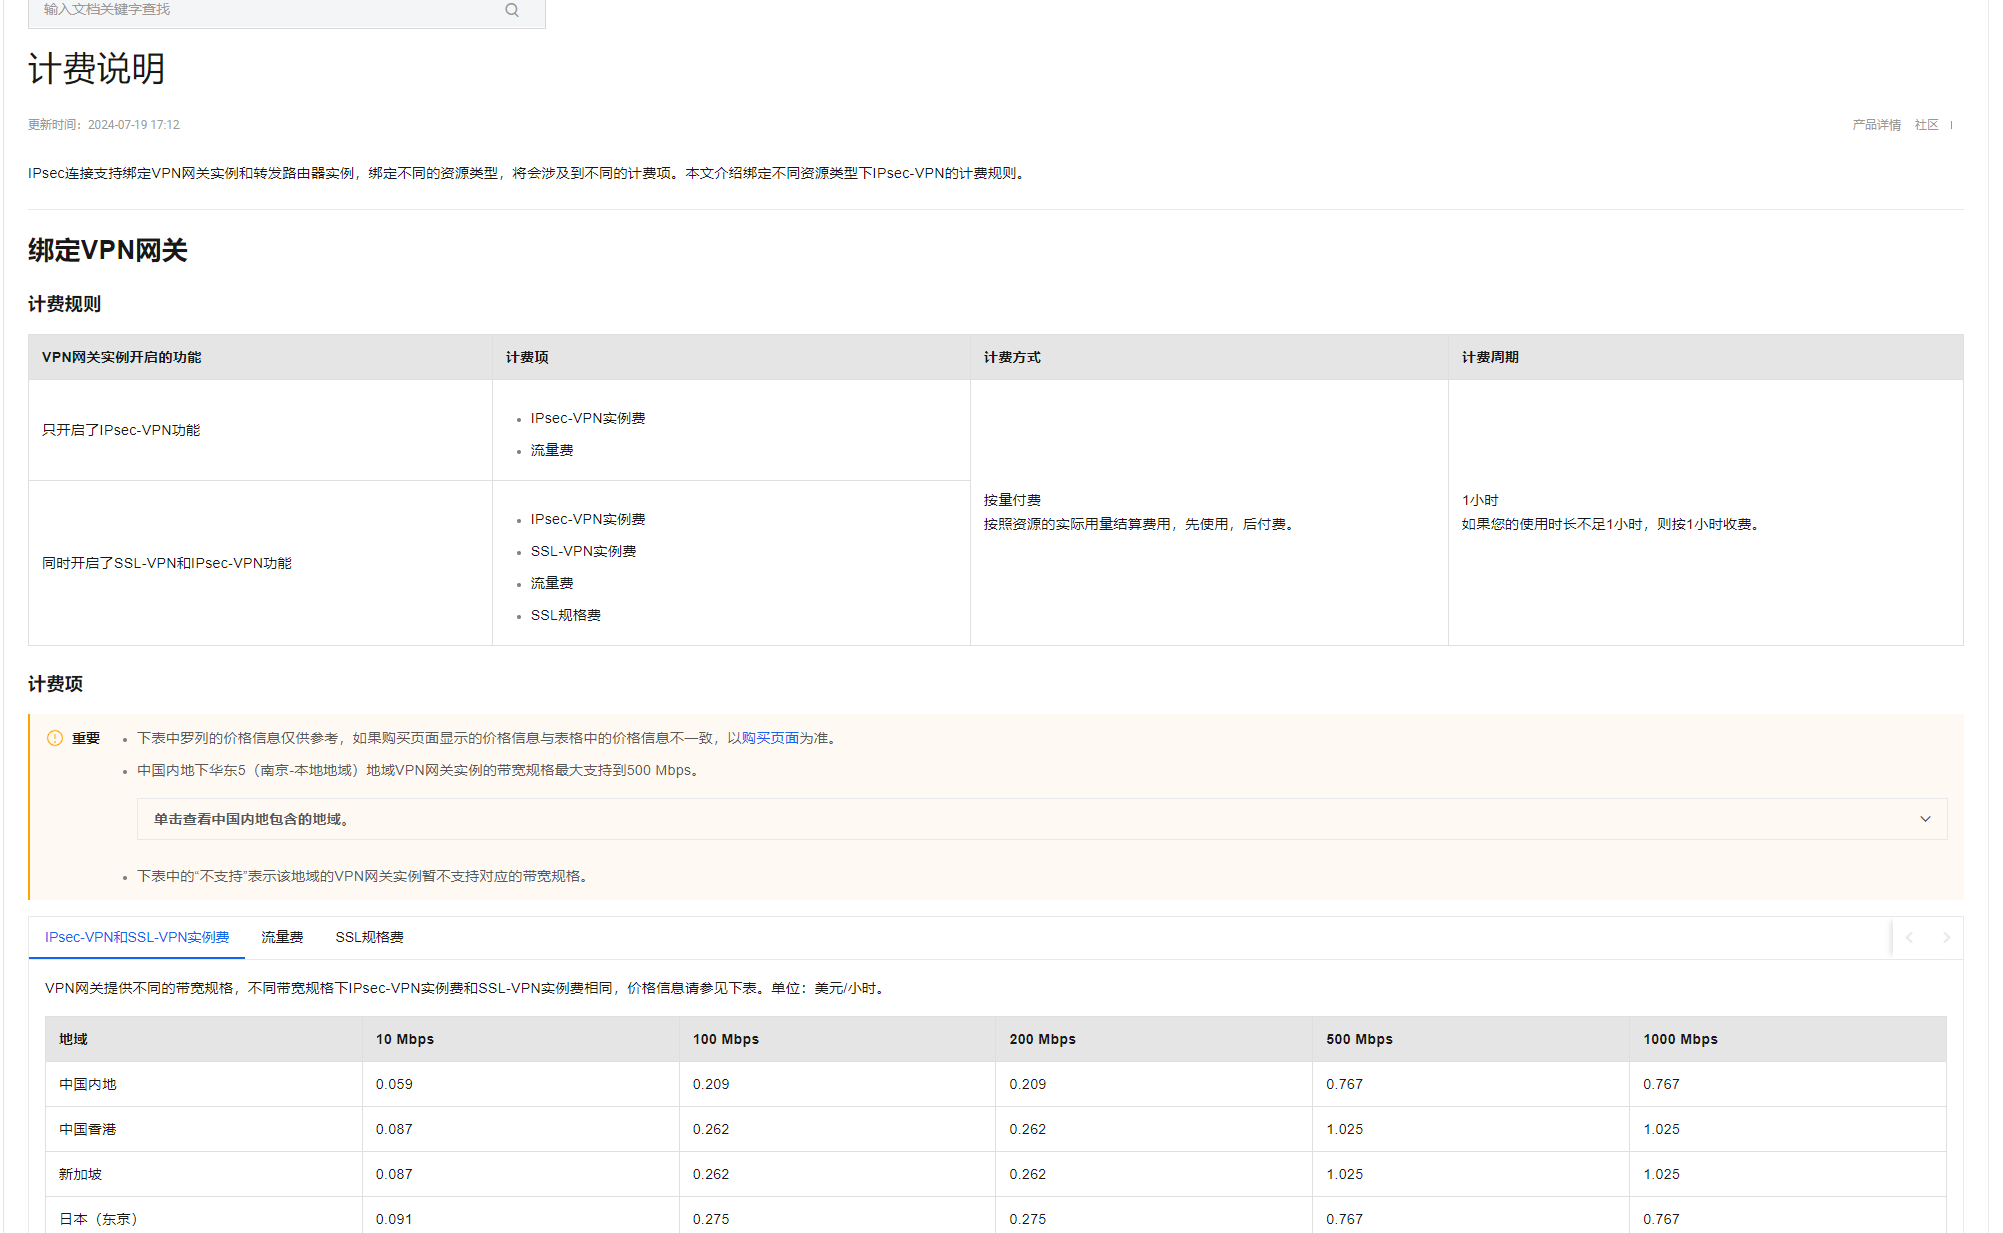Screen dimensions: 2003x1233
Task: Expand 单击查看中国内地包含的地域 section
Action: click(x=1042, y=819)
